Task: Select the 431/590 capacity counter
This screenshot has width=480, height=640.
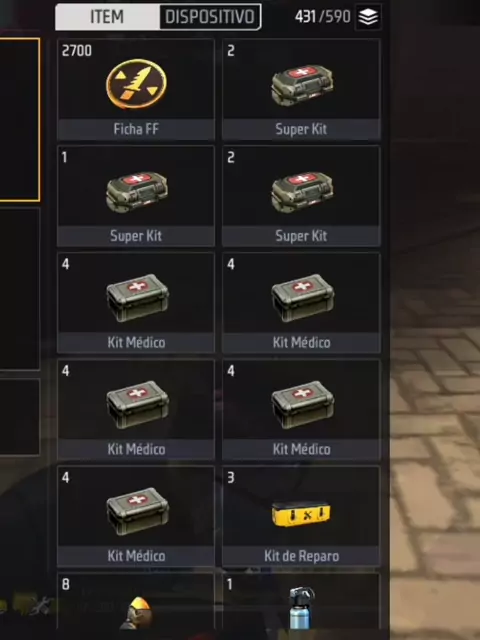Action: [322, 17]
